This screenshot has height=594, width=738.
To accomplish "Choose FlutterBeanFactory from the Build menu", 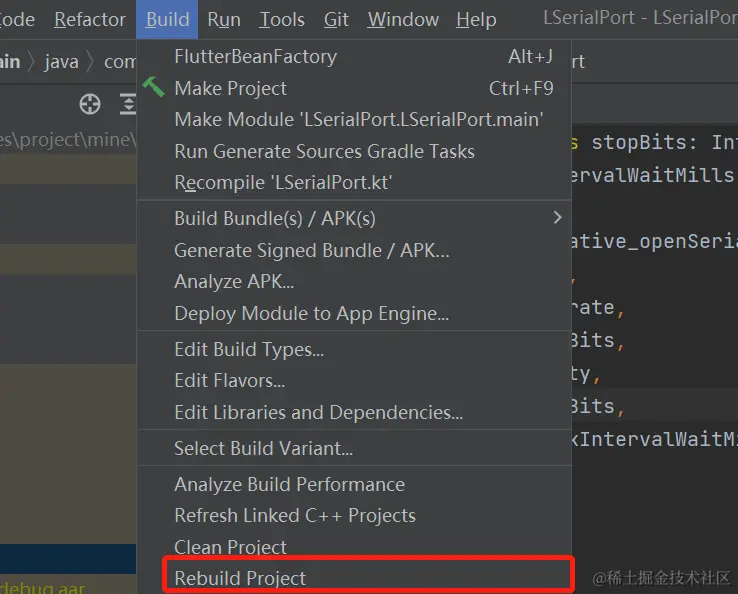I will click(x=354, y=56).
